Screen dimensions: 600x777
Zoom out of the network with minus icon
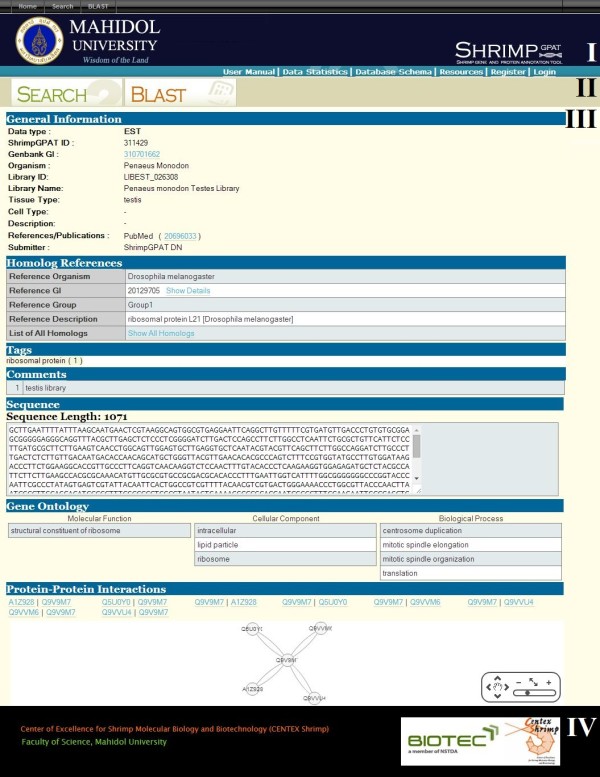click(x=518, y=681)
